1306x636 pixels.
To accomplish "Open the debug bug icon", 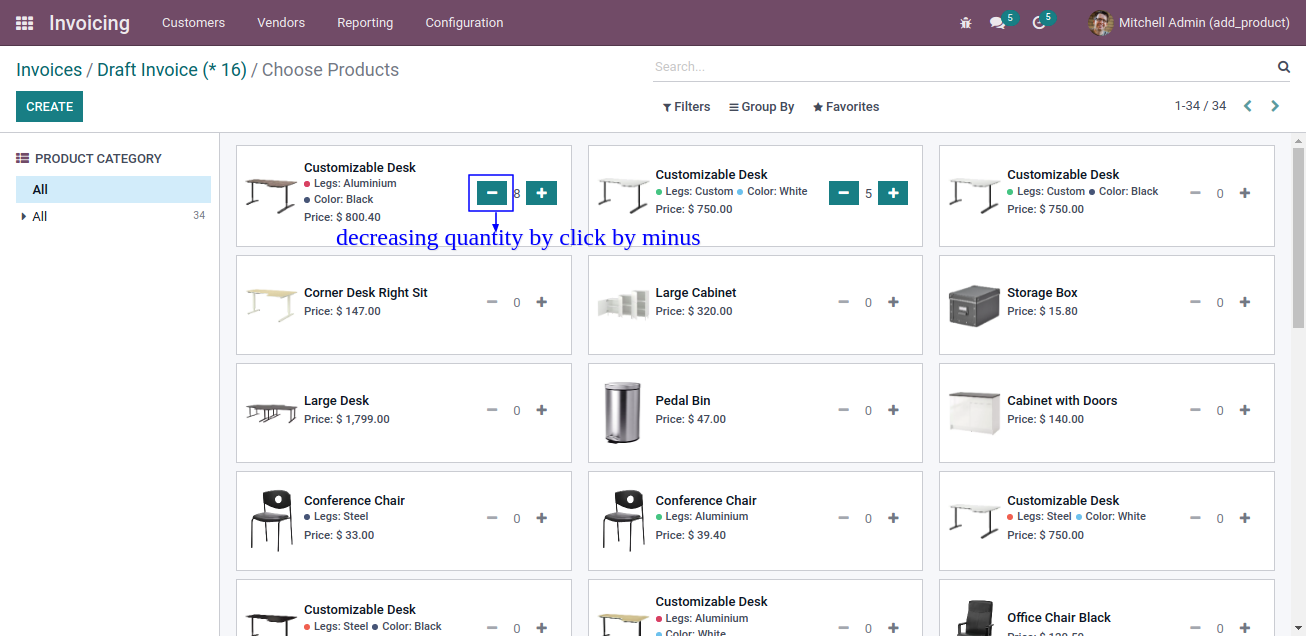I will pyautogui.click(x=965, y=22).
